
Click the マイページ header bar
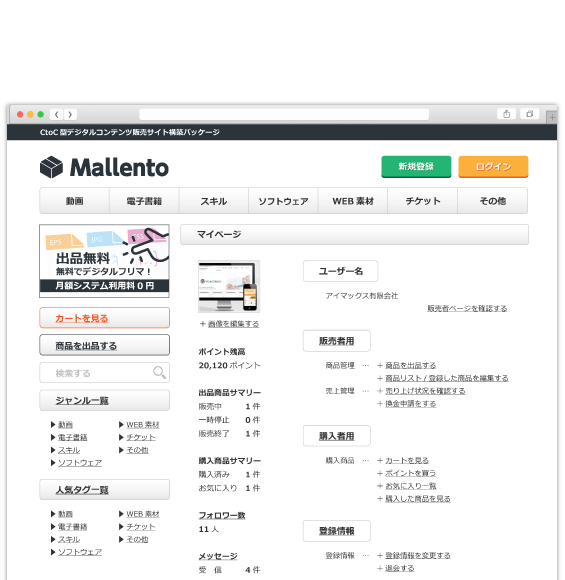354,234
